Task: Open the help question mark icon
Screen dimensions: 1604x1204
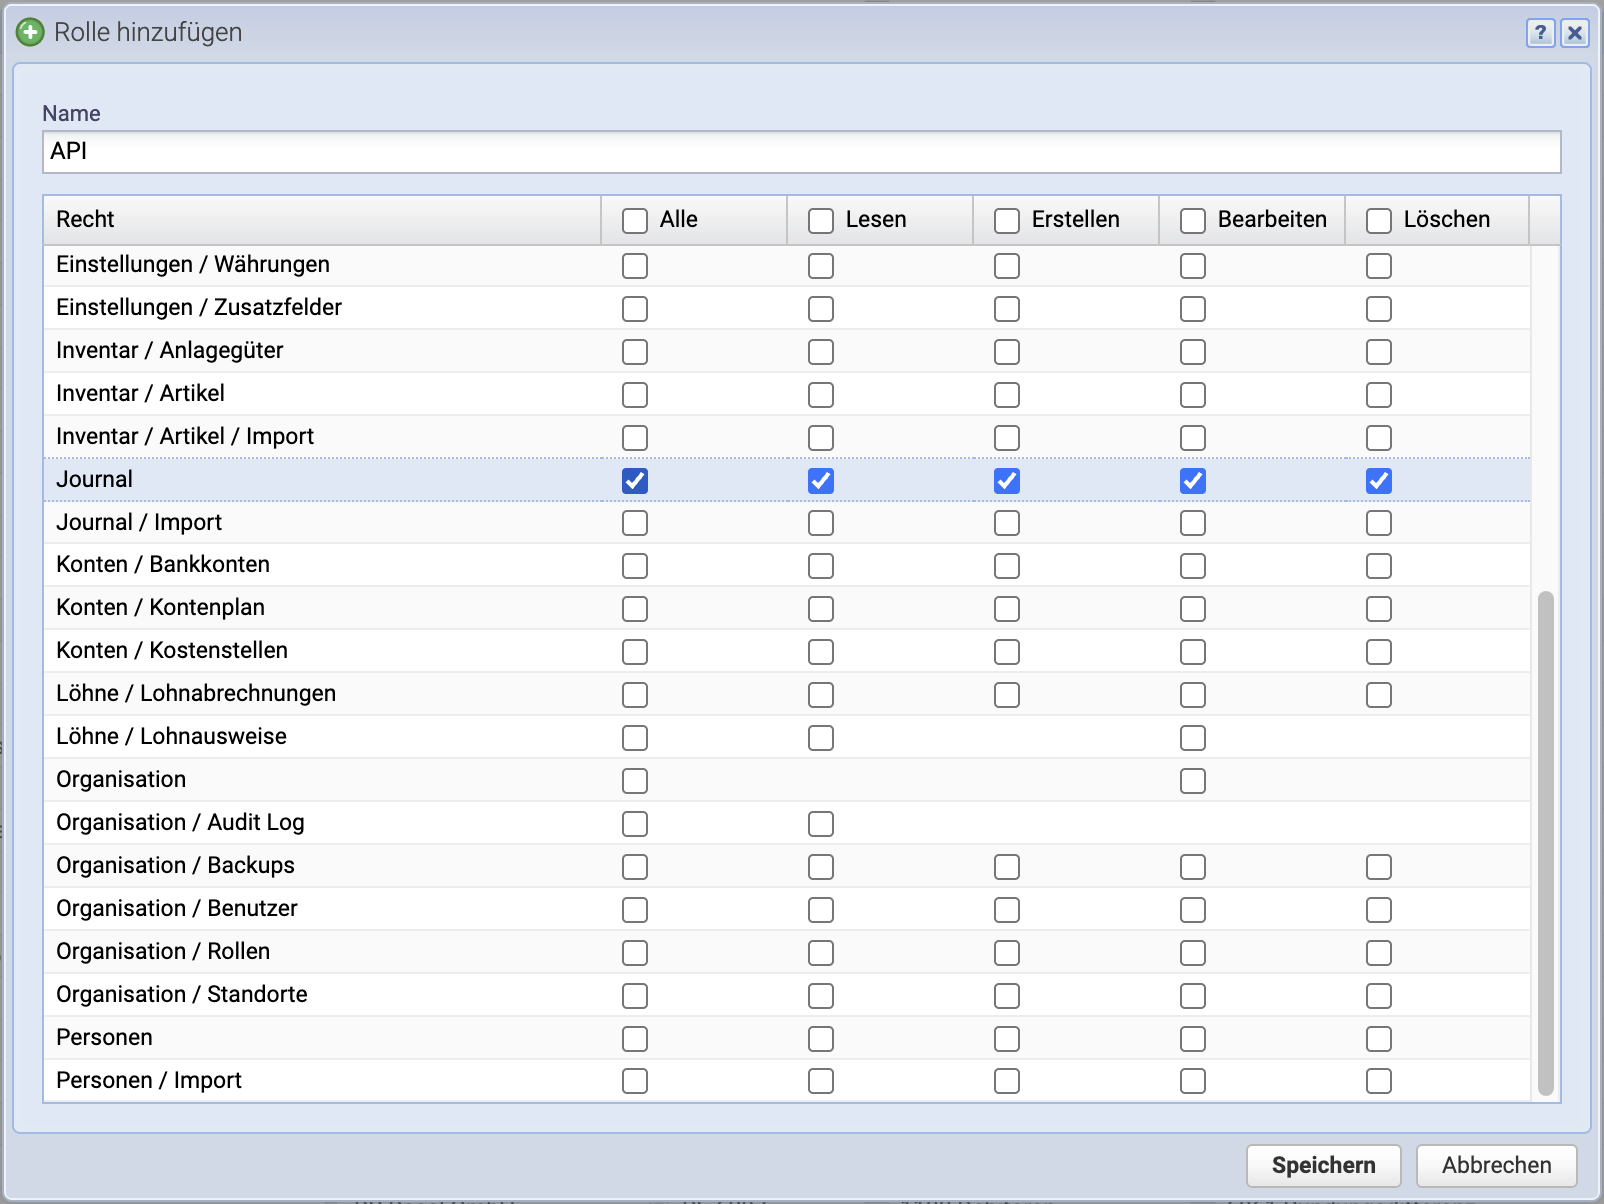Action: pyautogui.click(x=1541, y=33)
